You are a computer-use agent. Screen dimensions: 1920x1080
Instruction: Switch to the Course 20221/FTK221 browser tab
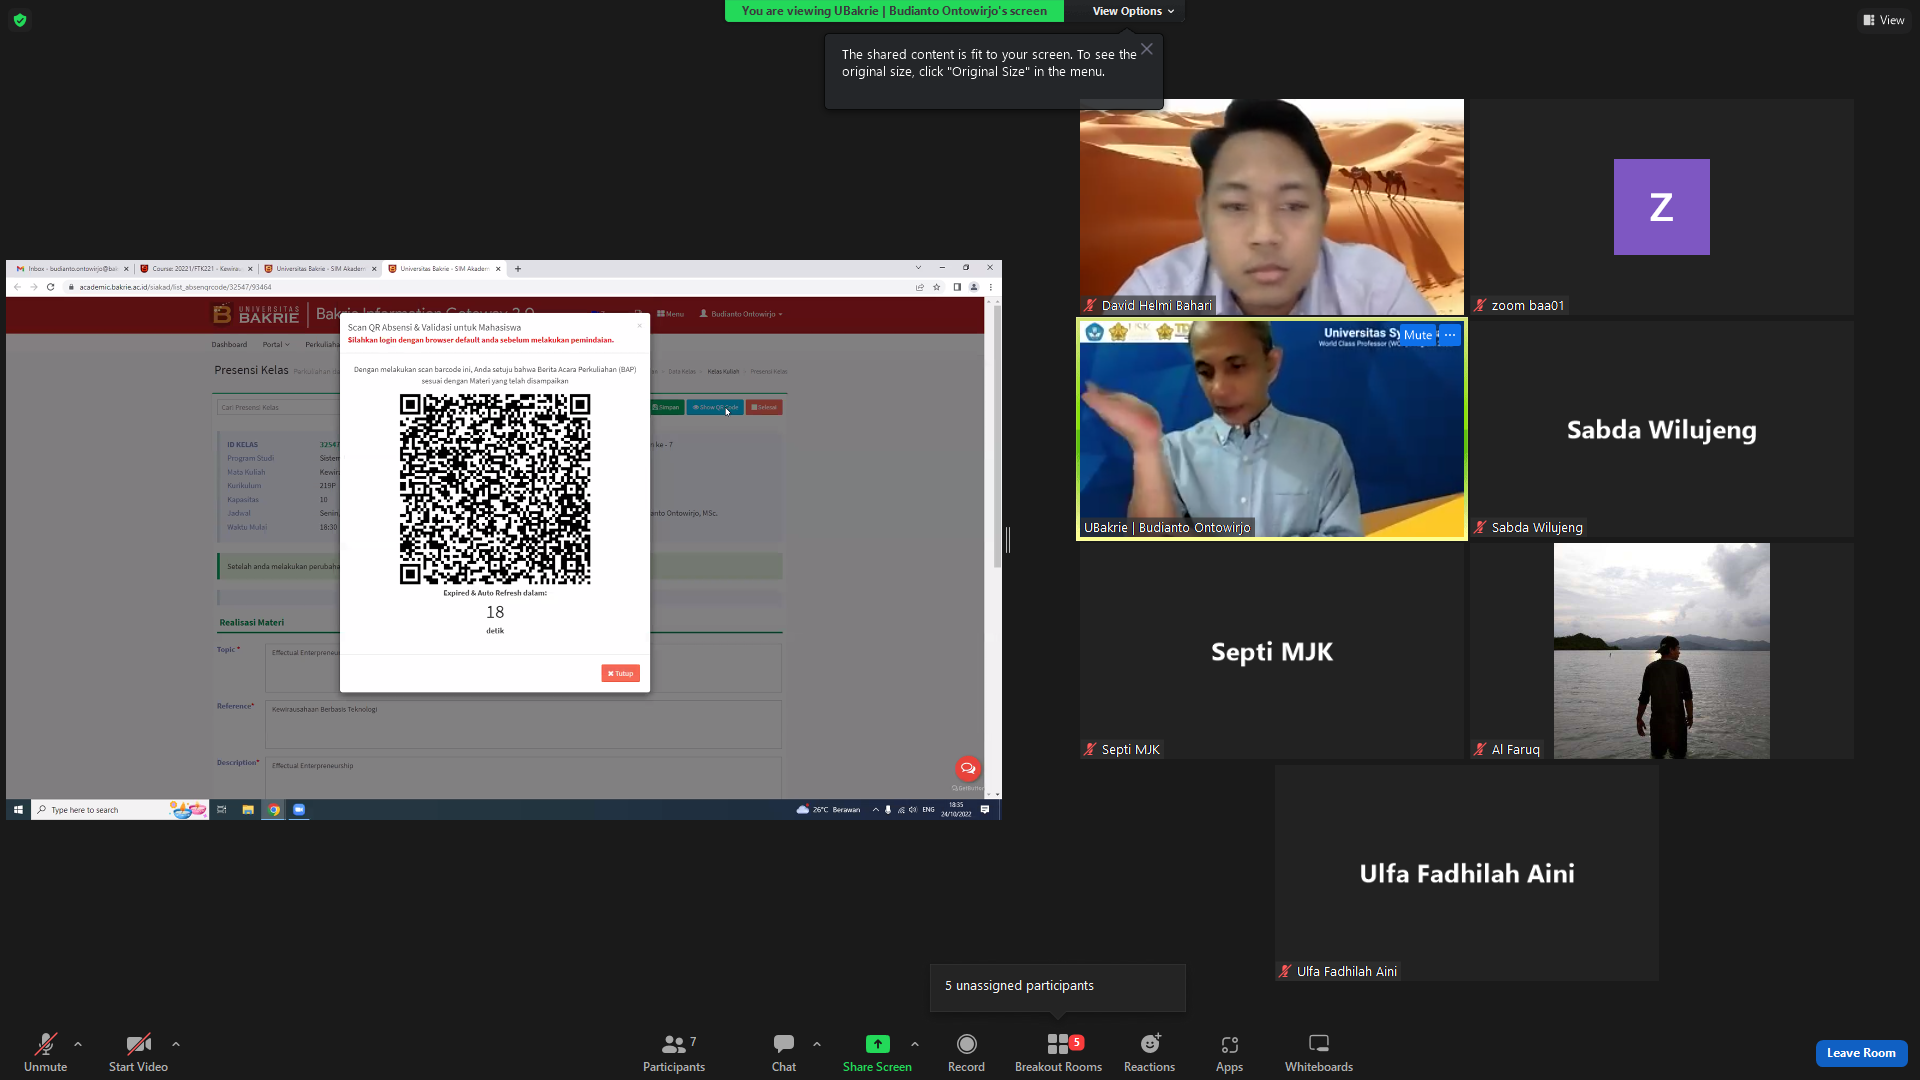point(196,269)
